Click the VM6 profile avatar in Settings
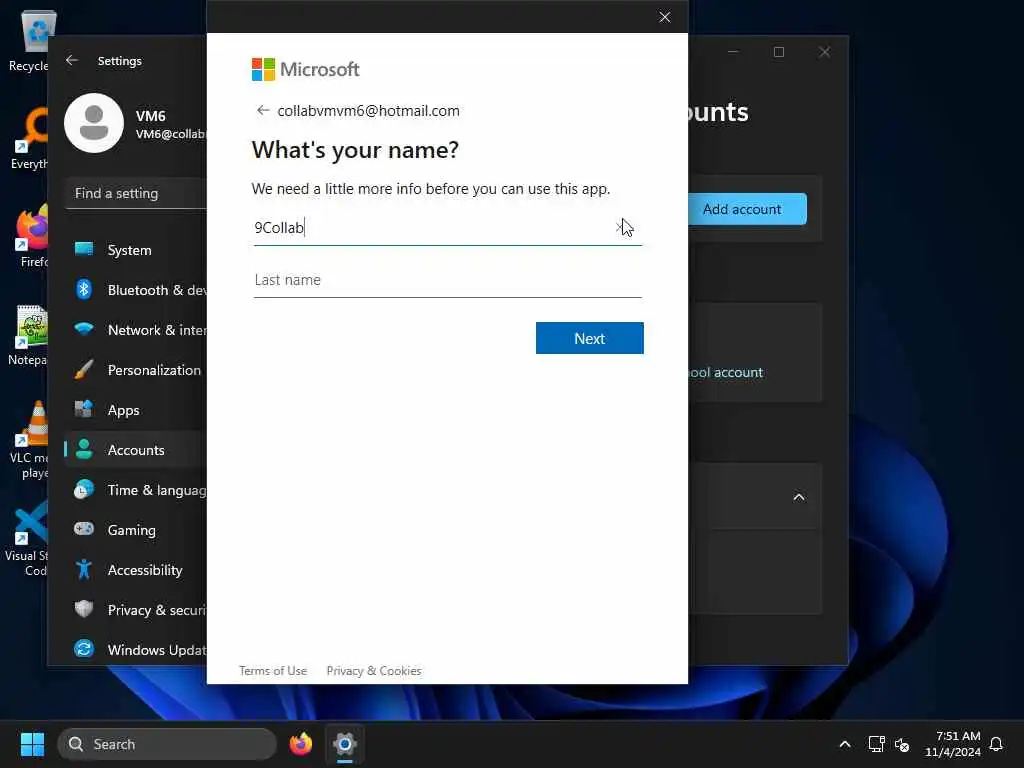1024x768 pixels. tap(94, 123)
